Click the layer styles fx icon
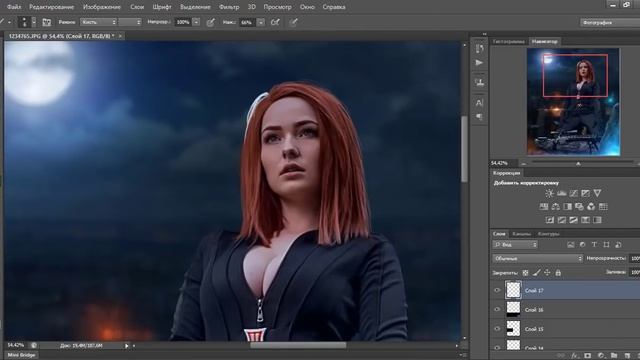The image size is (640, 360). pos(575,356)
